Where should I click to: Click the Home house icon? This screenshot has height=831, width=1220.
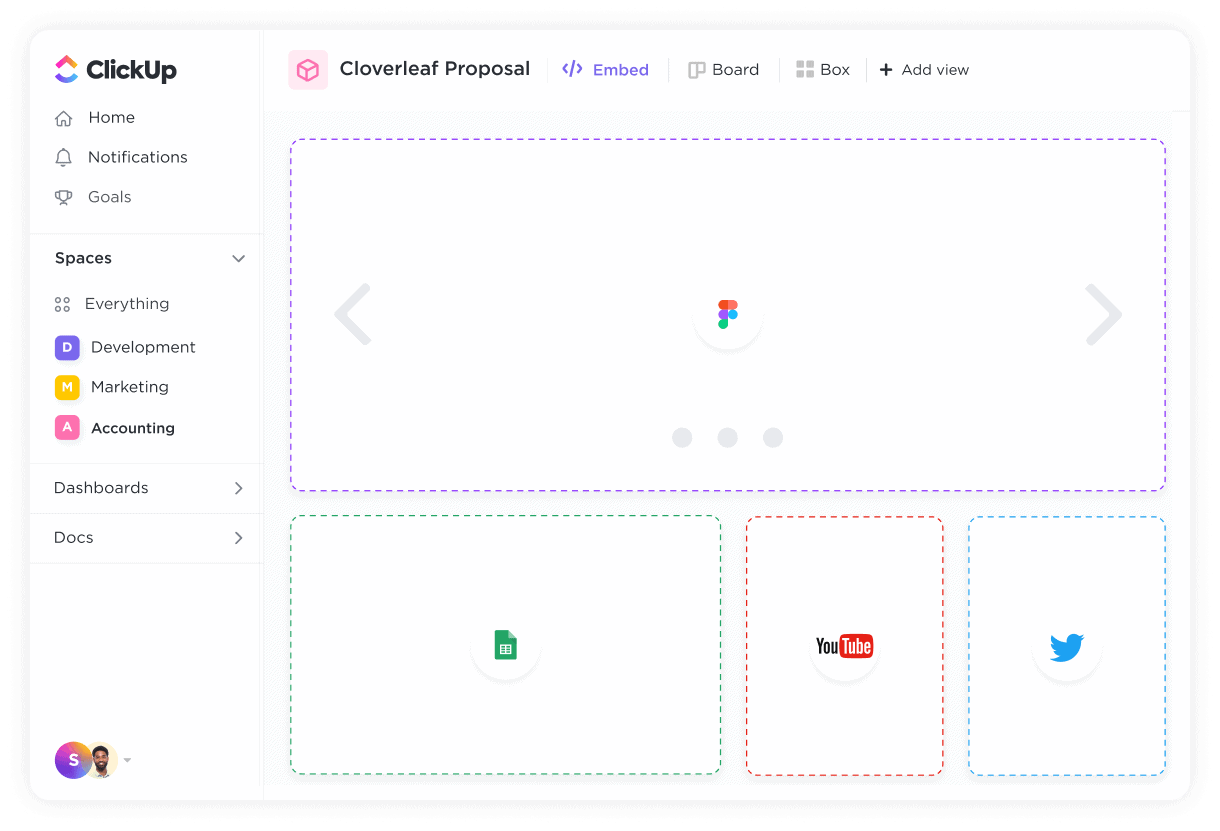(x=63, y=118)
